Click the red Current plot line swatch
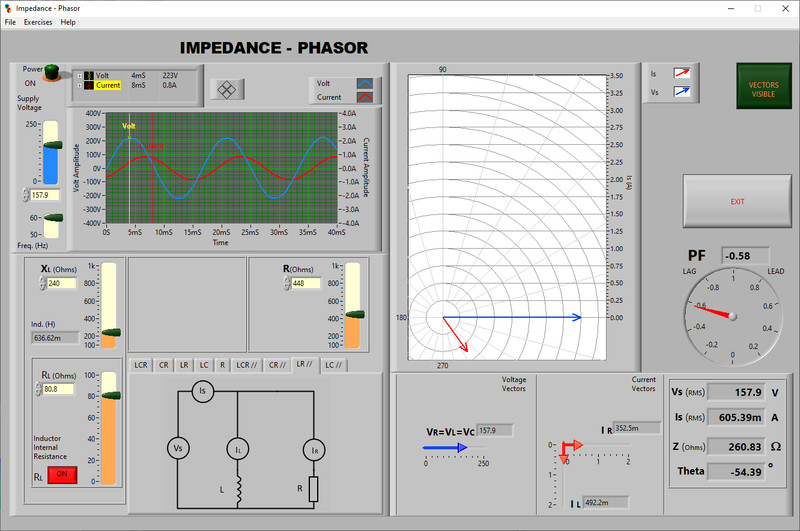This screenshot has width=800, height=531. pos(365,97)
